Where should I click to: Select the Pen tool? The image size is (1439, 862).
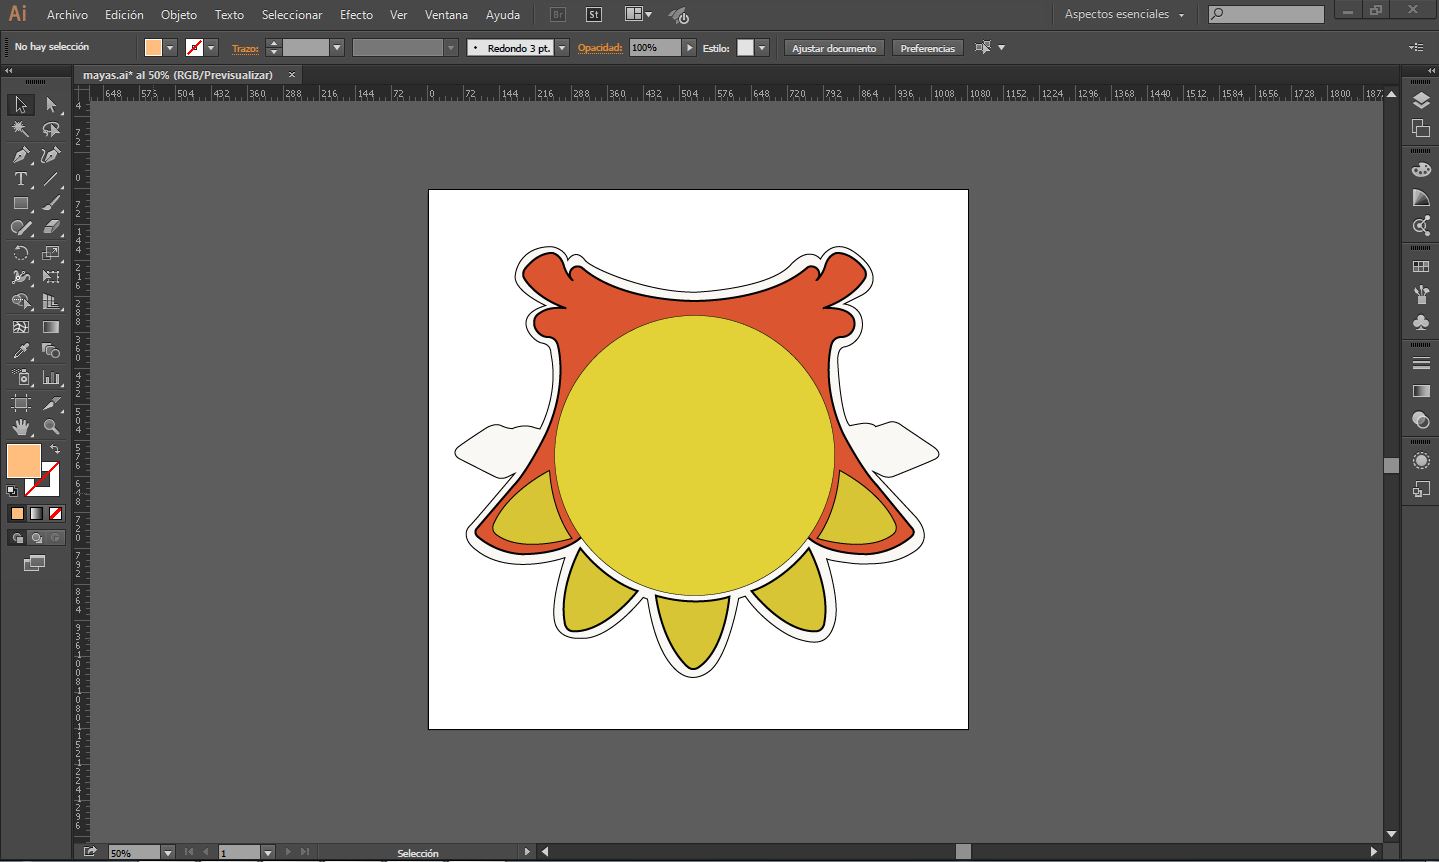click(x=21, y=155)
